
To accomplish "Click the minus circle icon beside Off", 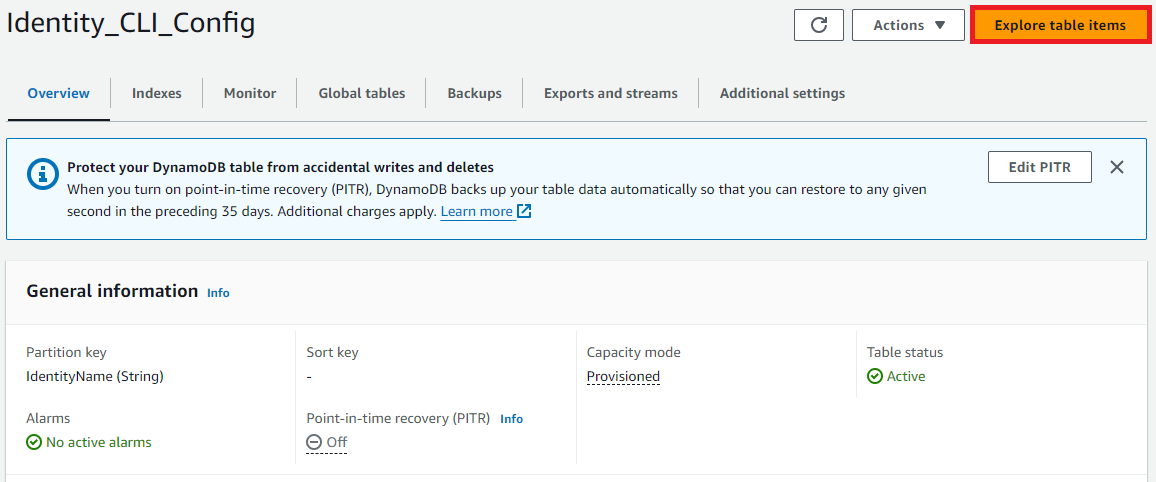I will [x=314, y=442].
